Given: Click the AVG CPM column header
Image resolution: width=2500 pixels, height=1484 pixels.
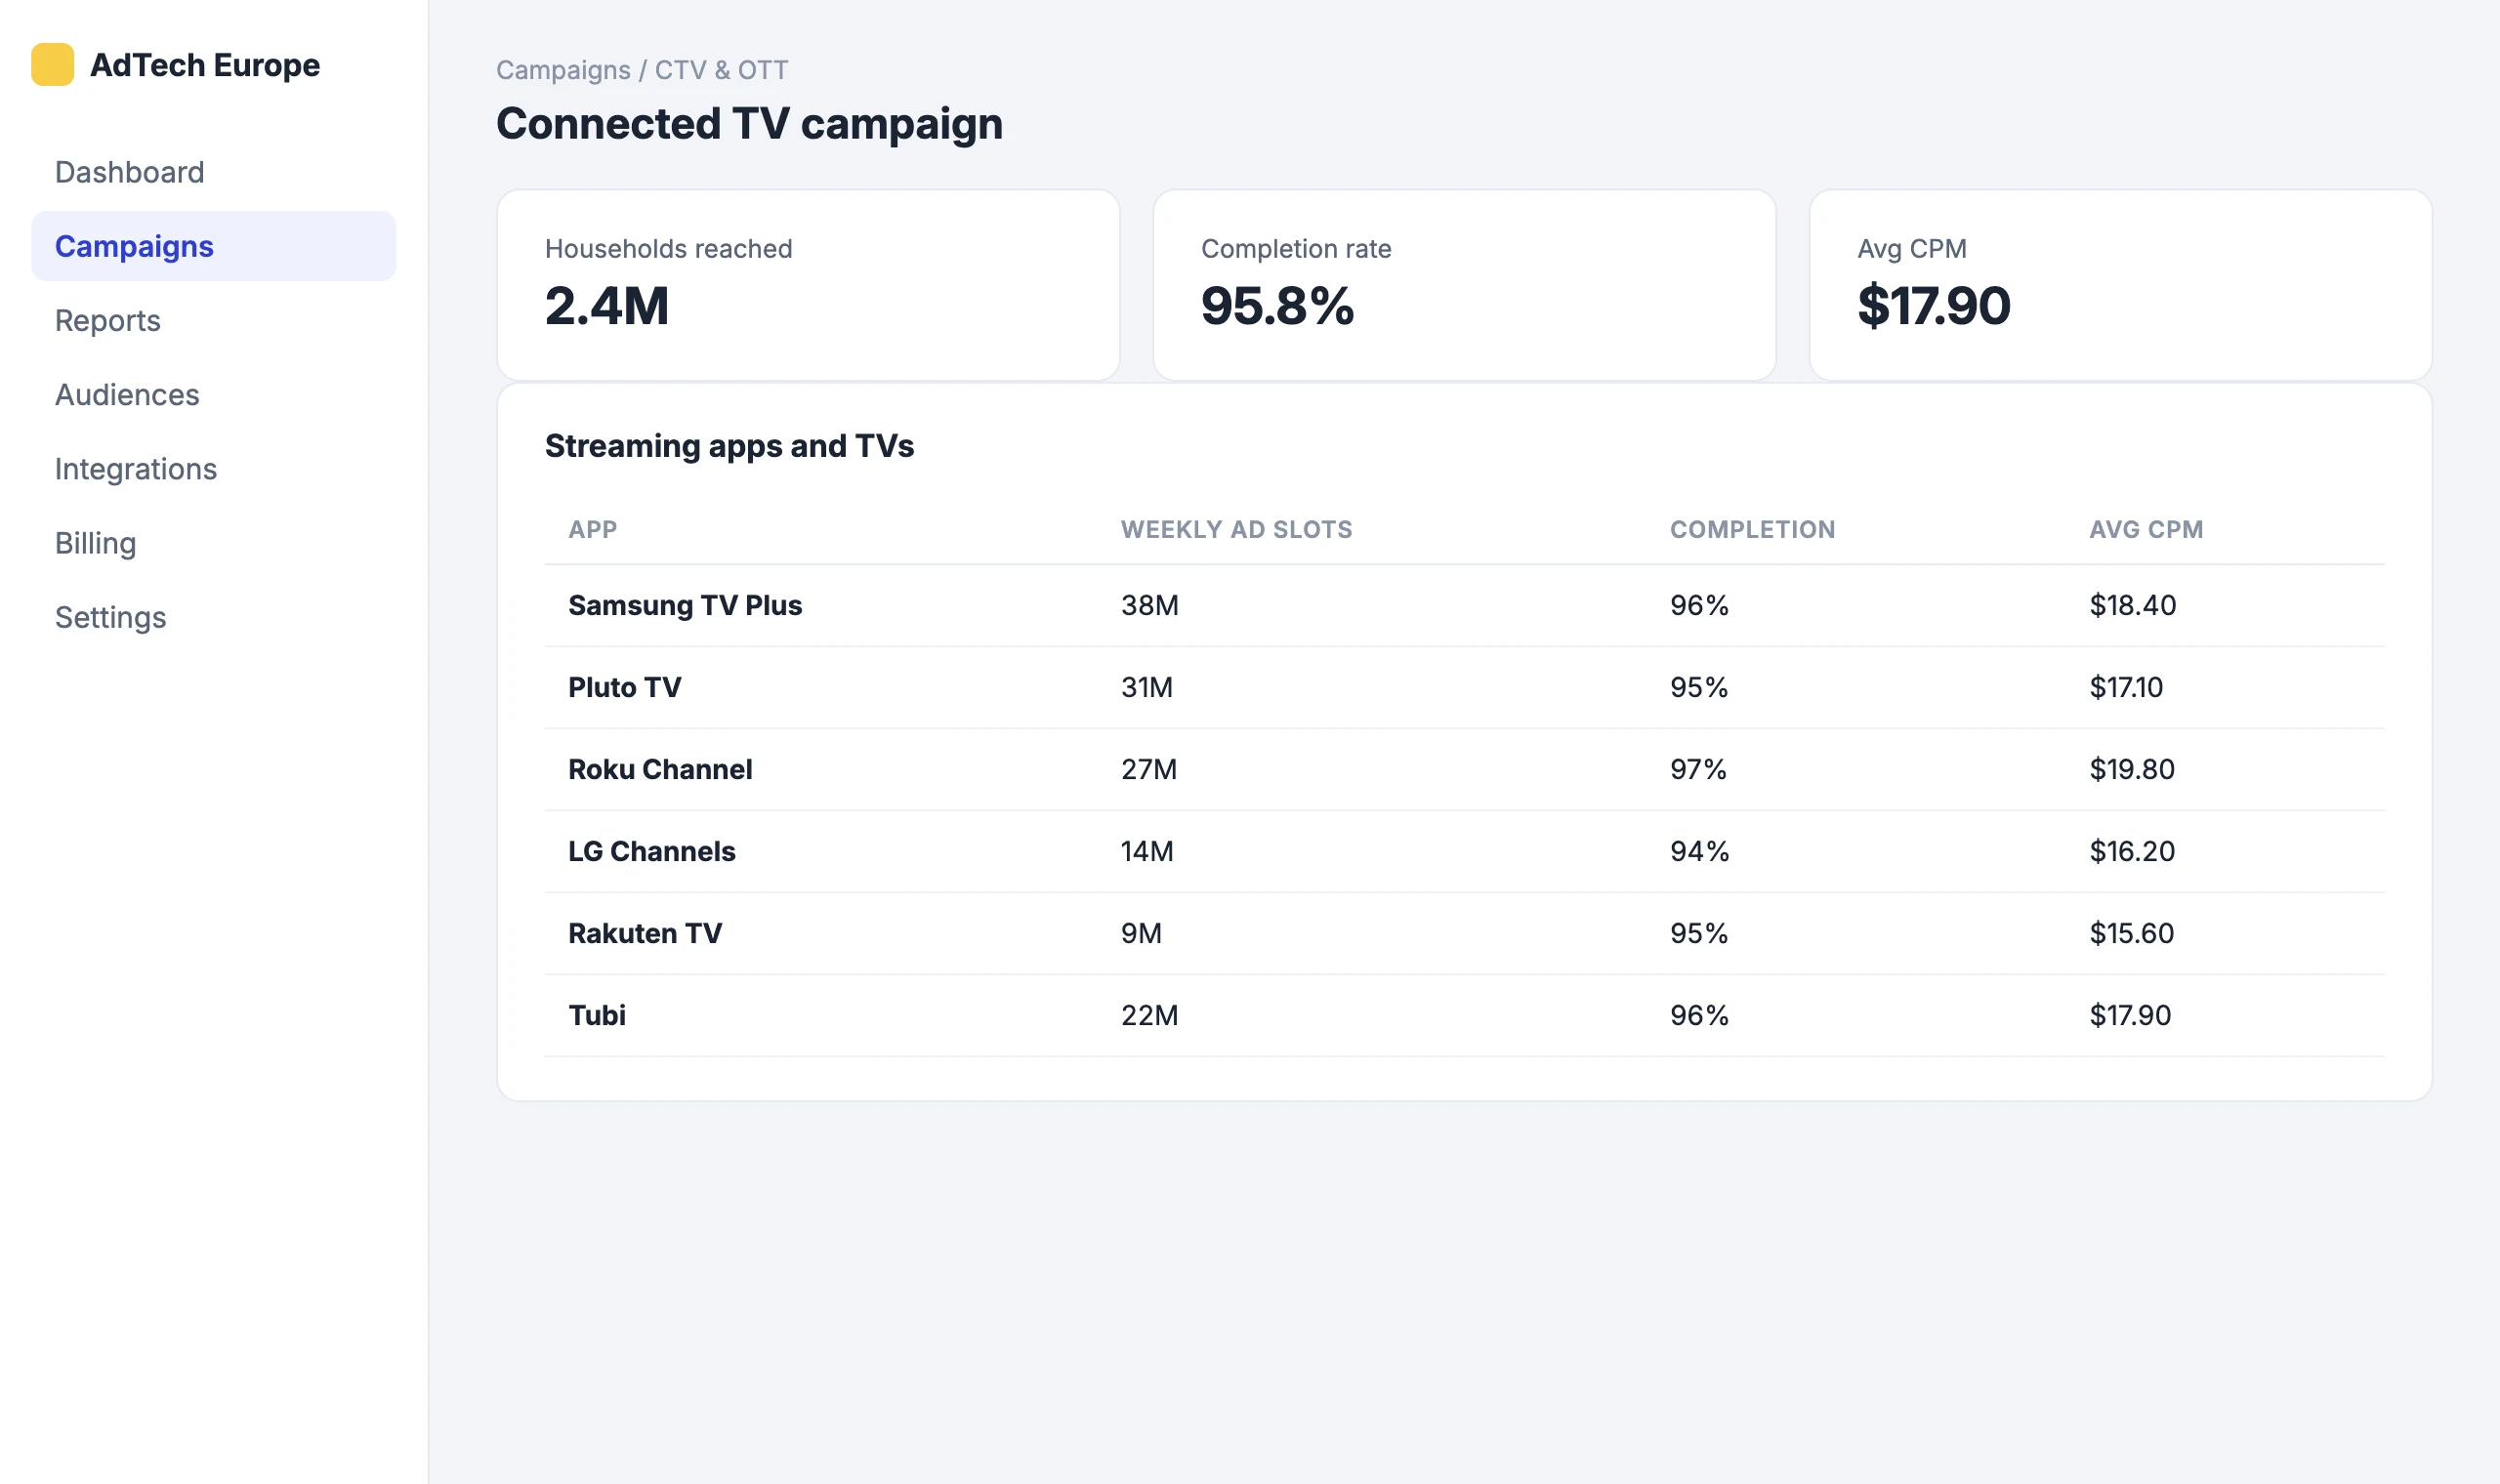Looking at the screenshot, I should point(2146,530).
